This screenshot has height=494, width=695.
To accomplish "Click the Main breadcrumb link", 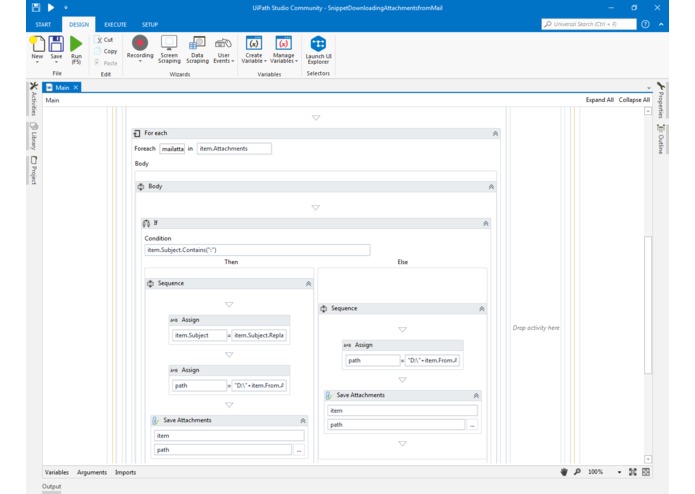I will (x=52, y=100).
